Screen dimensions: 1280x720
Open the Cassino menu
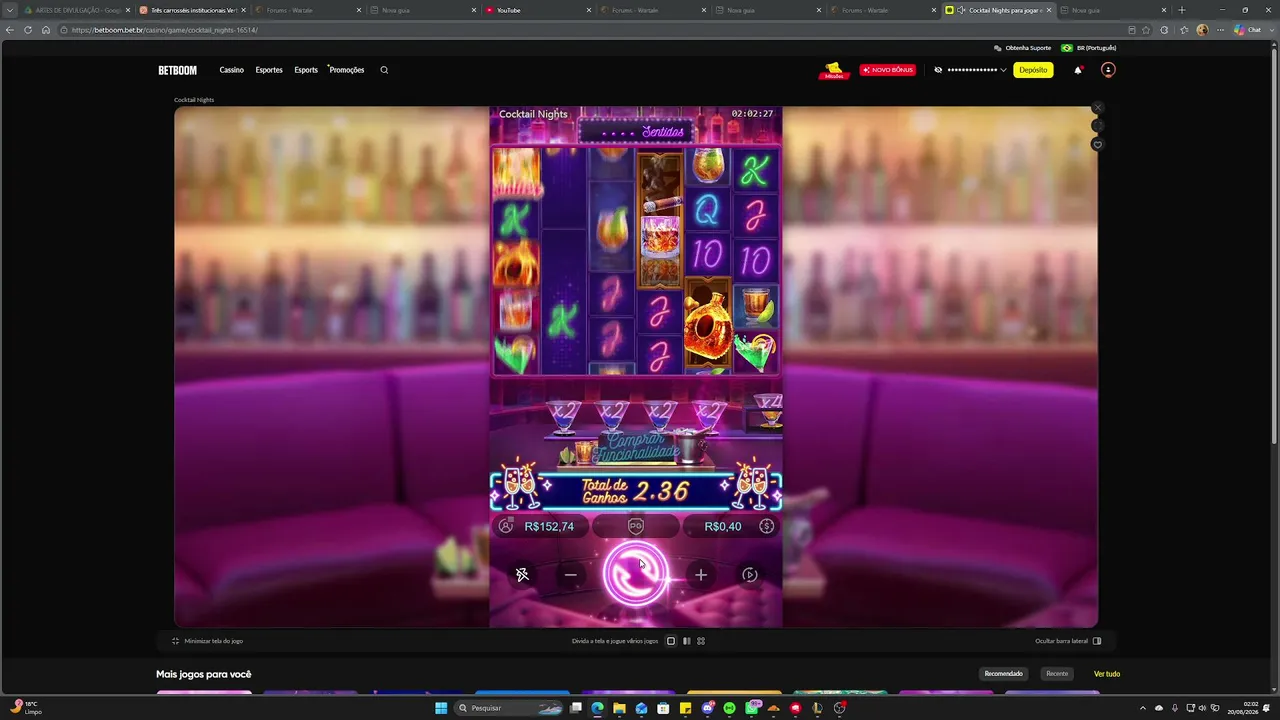pyautogui.click(x=232, y=70)
